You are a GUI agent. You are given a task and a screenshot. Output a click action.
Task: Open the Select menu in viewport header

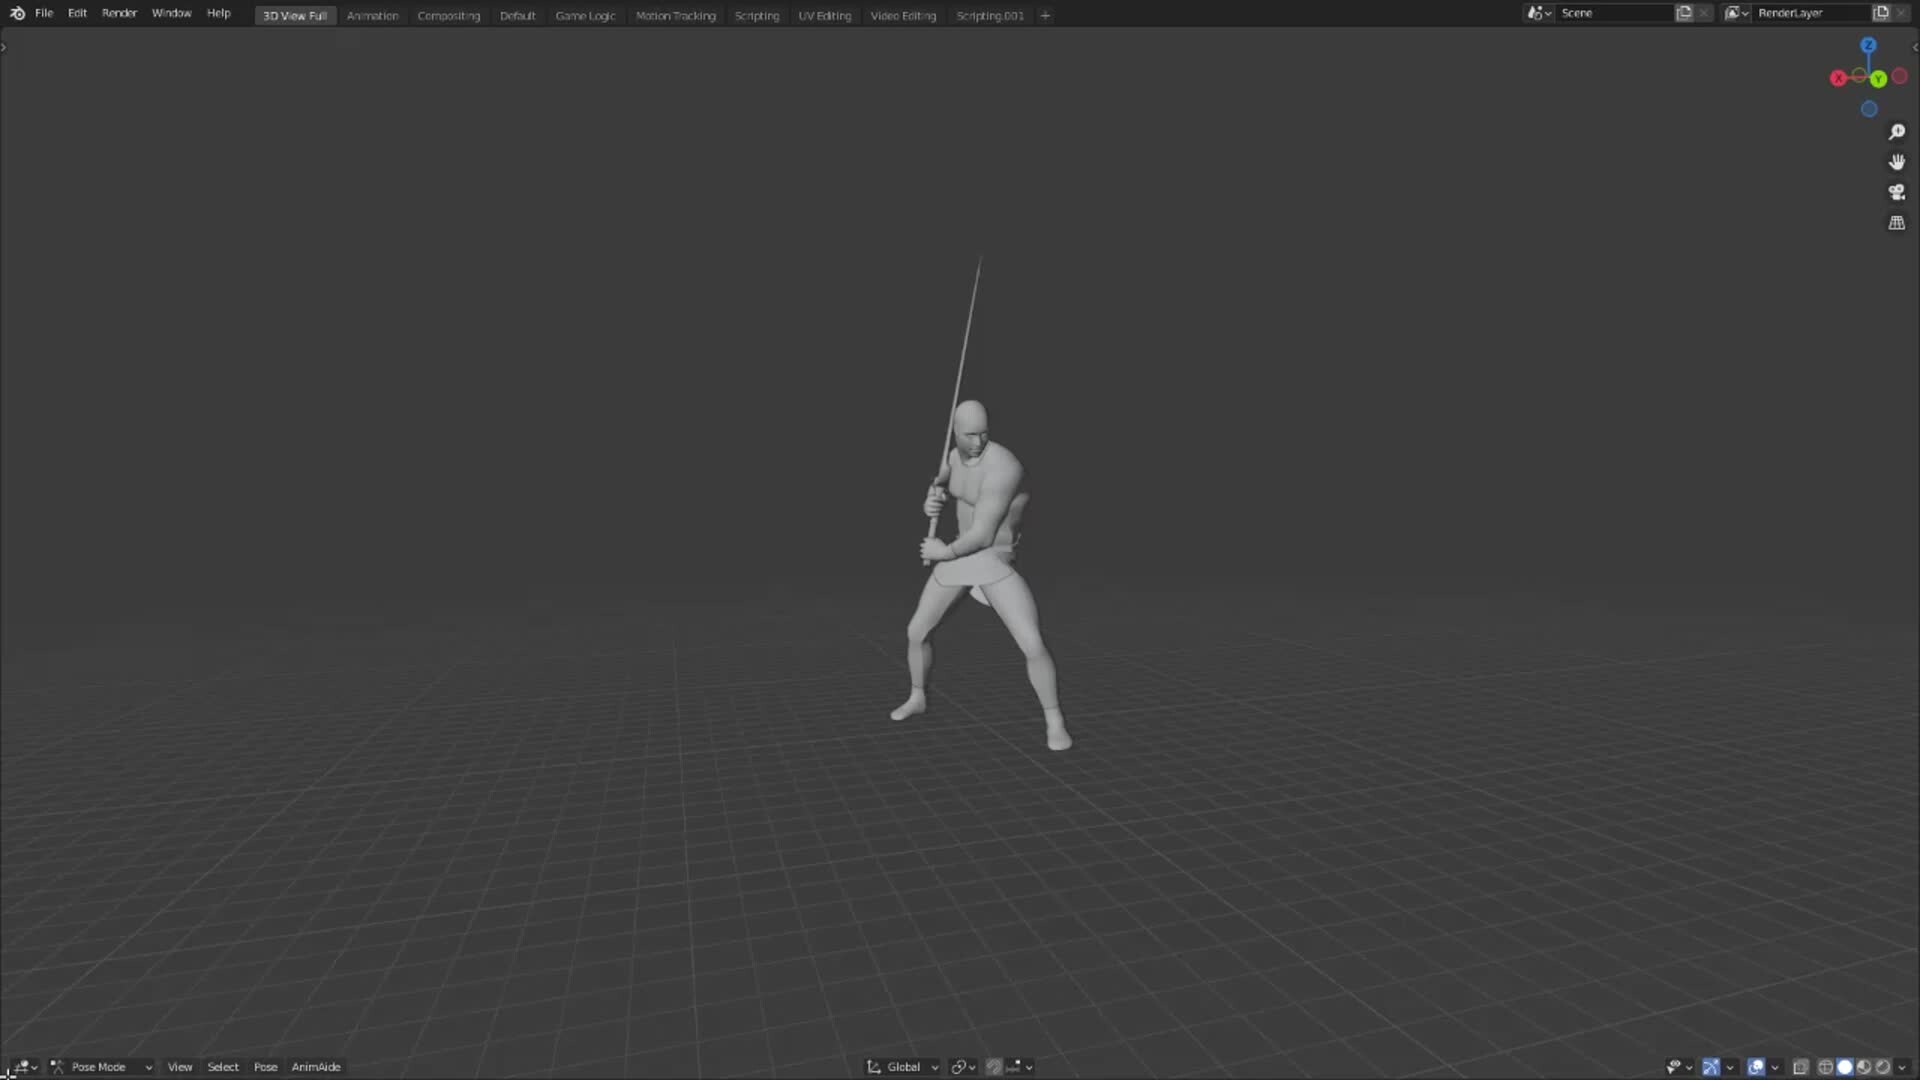click(223, 1067)
